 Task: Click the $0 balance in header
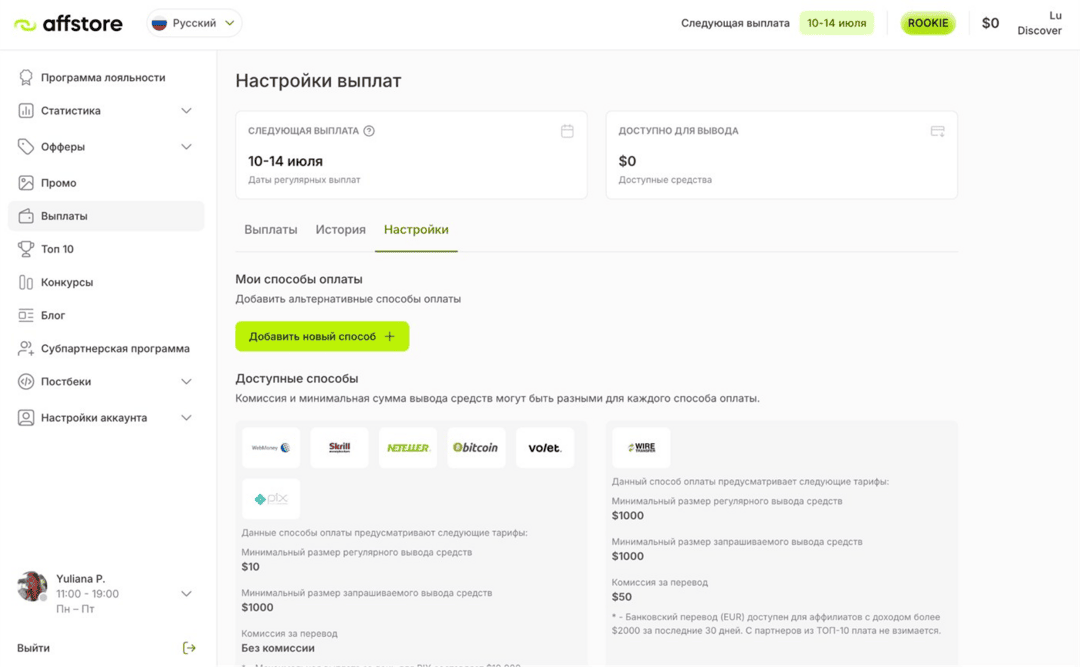(x=990, y=23)
